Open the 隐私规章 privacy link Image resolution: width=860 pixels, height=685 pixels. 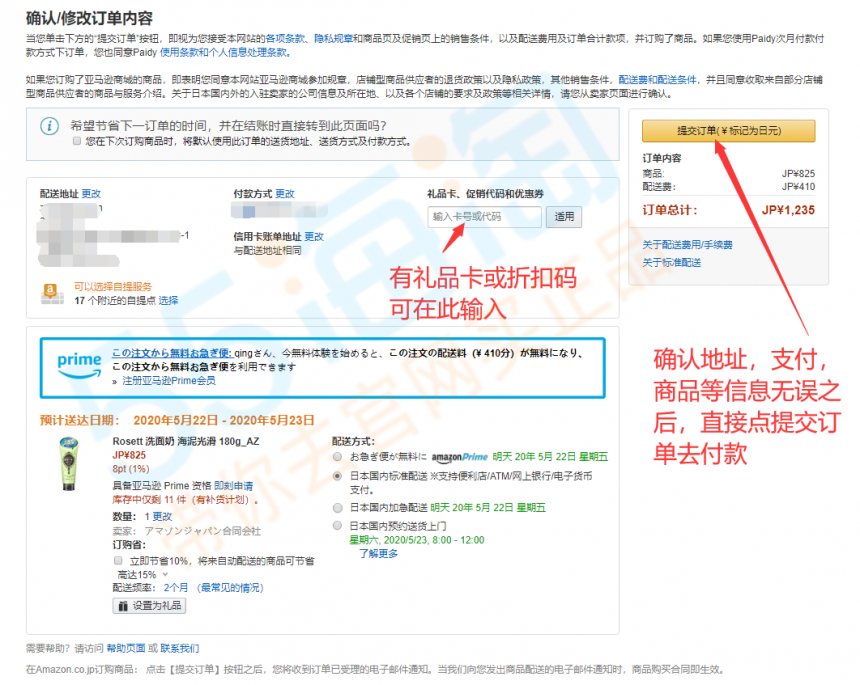pos(333,38)
